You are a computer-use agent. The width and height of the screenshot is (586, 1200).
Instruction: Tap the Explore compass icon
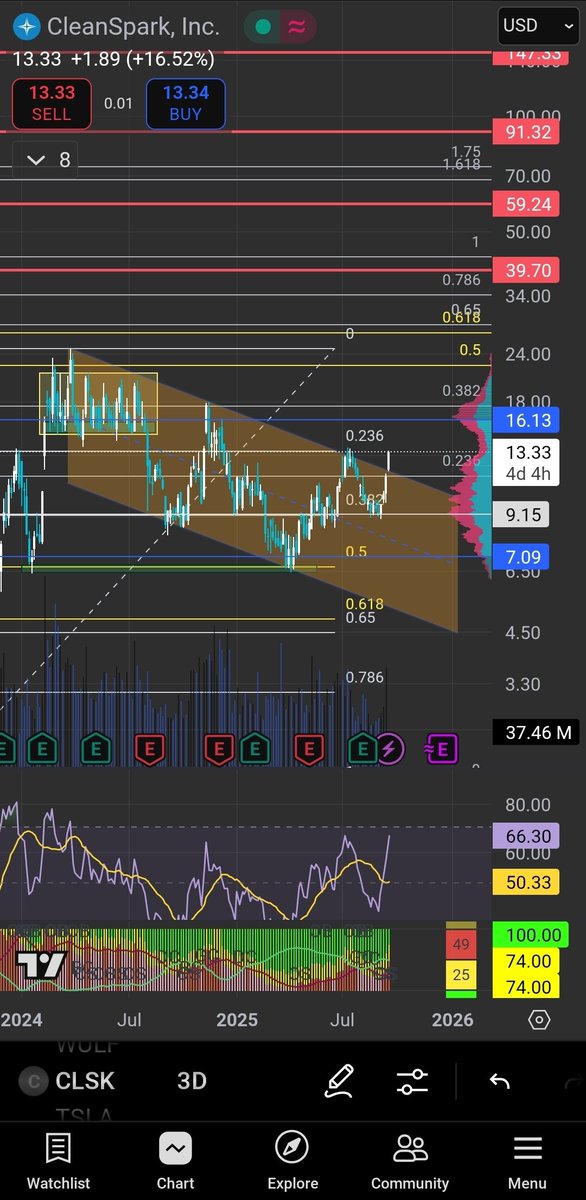pos(292,1148)
